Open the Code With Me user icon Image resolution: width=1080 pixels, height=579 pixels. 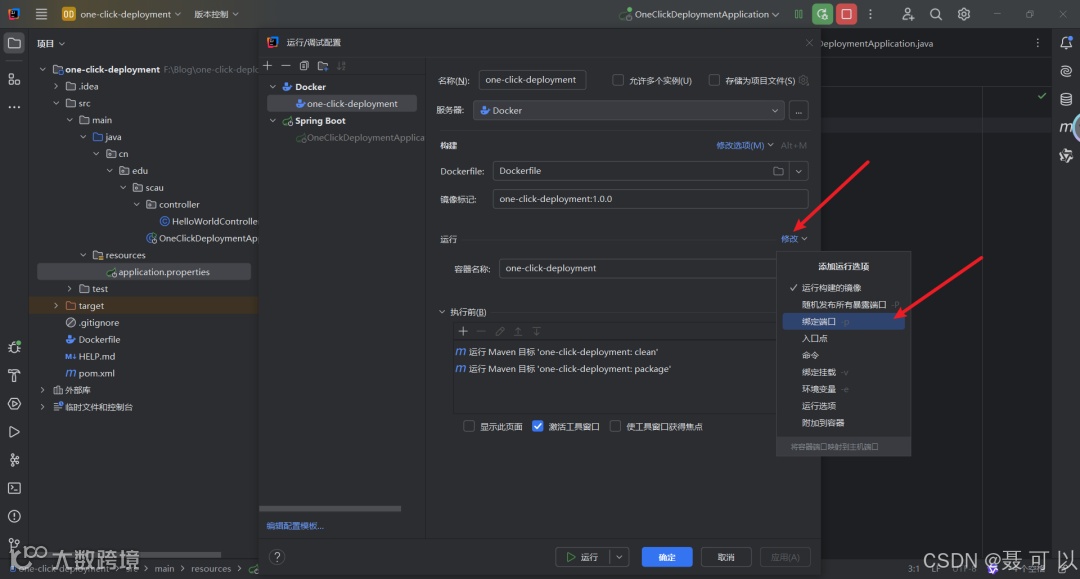click(x=907, y=14)
